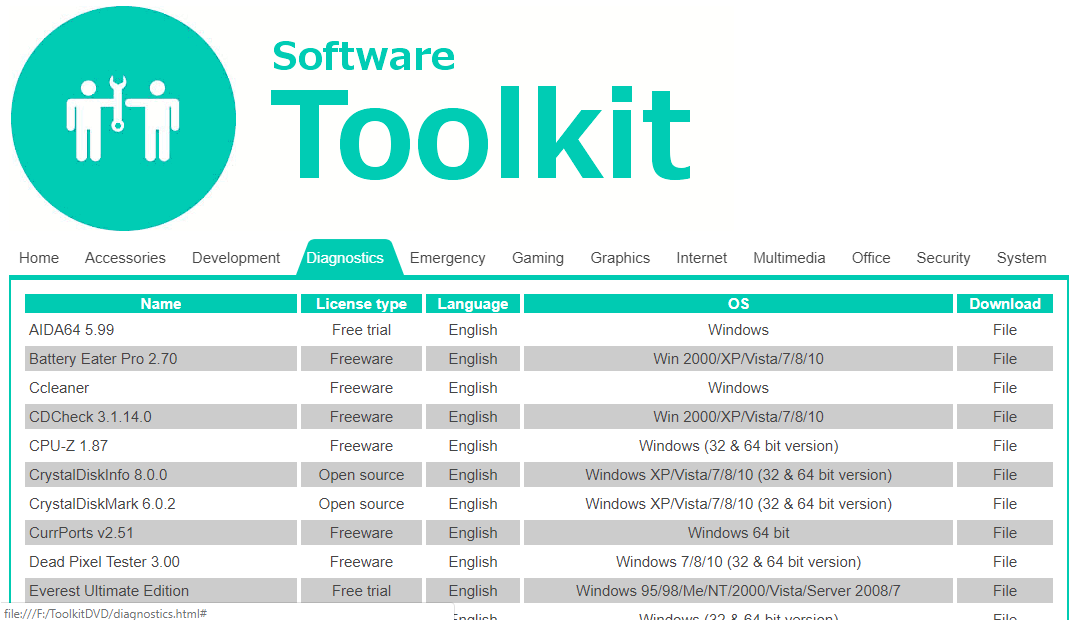The height and width of the screenshot is (620, 1074).
Task: Download CrystalDiskMark 6.0.2 File link
Action: tap(1005, 504)
